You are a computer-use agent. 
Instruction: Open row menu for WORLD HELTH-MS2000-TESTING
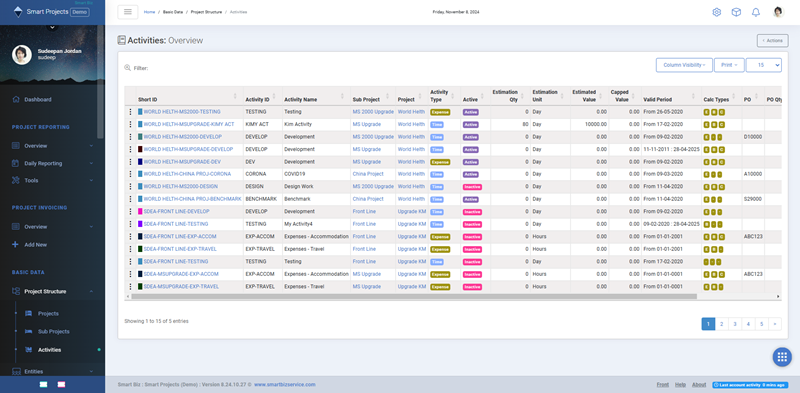point(130,112)
